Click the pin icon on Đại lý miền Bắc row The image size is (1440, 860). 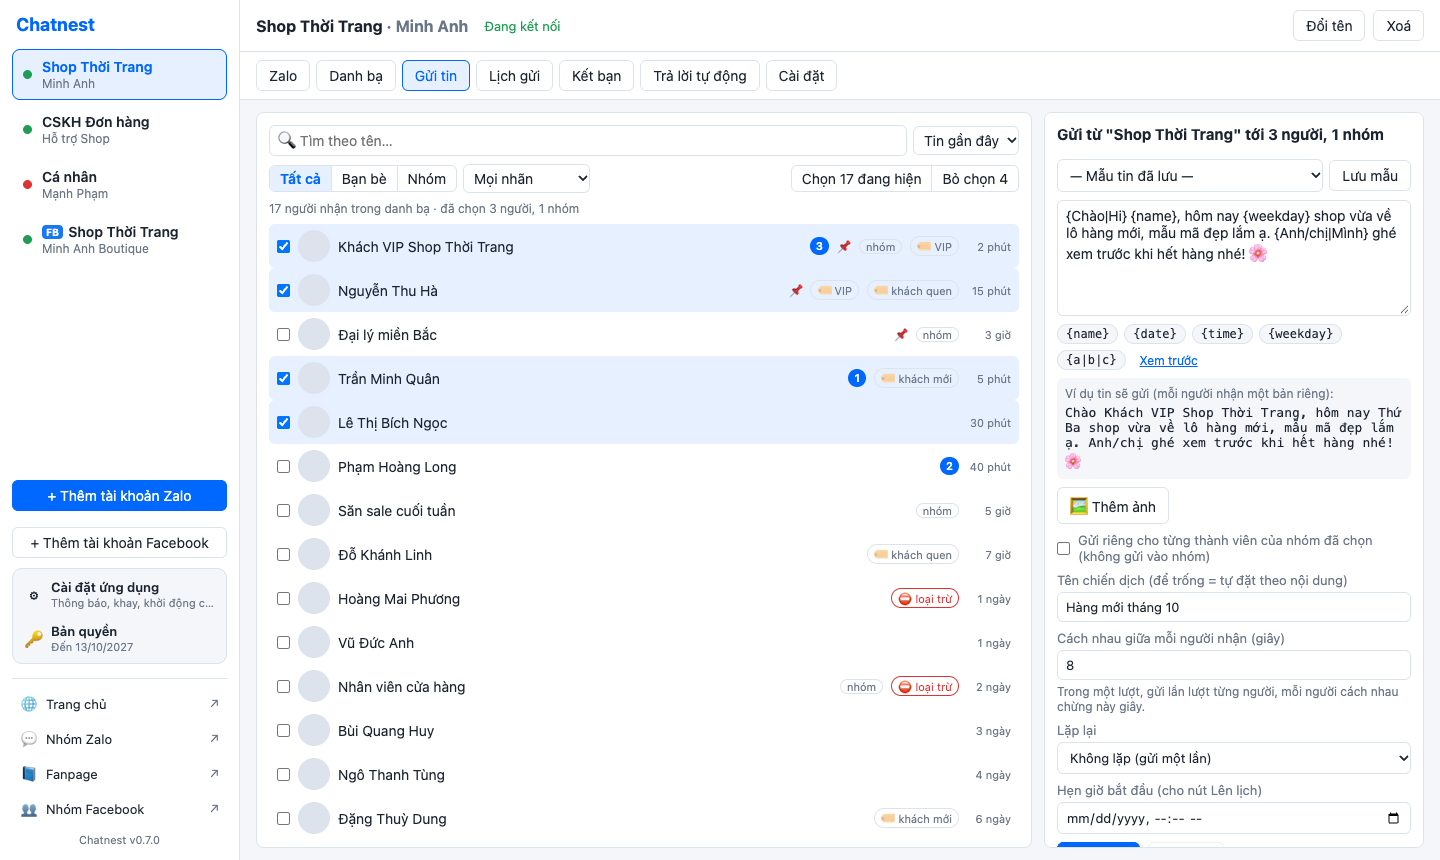pyautogui.click(x=901, y=335)
